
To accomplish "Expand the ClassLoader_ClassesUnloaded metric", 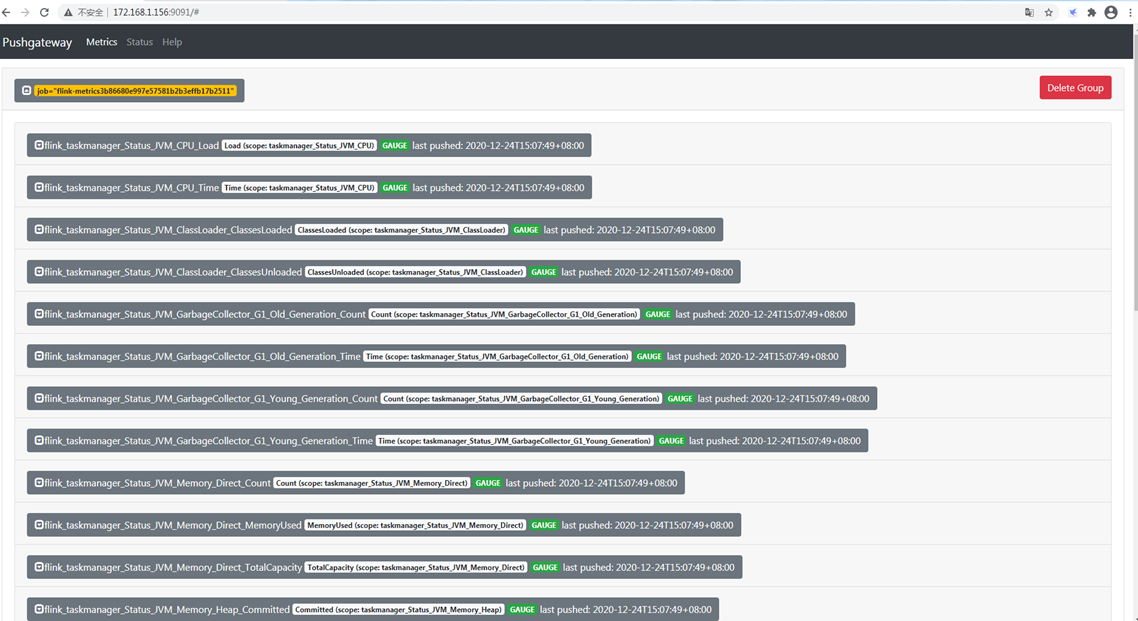I will (39, 271).
